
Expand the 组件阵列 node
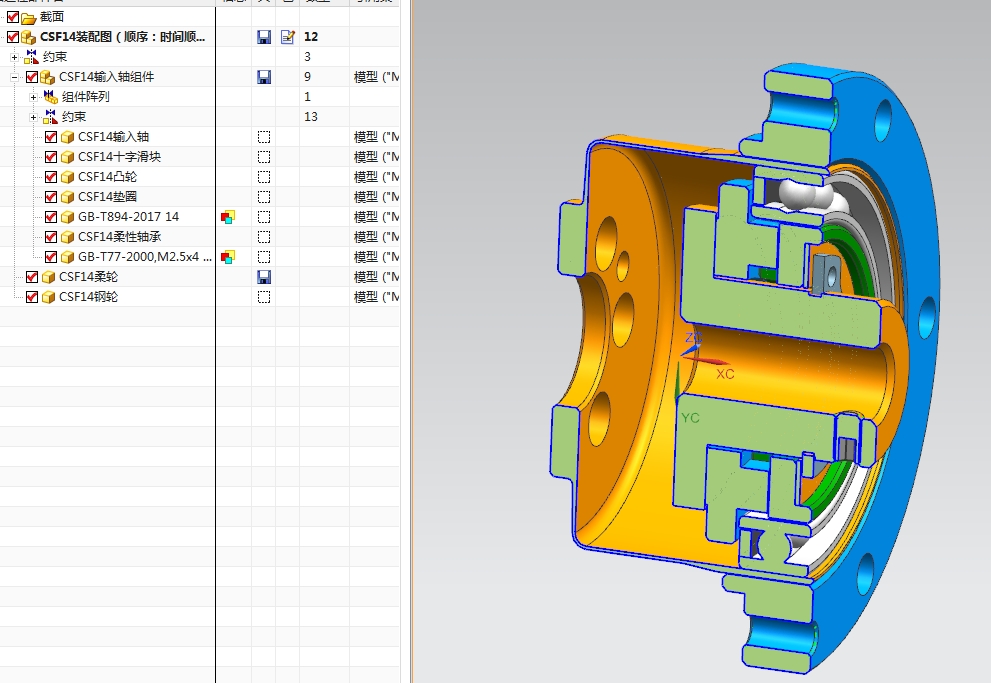tap(33, 97)
